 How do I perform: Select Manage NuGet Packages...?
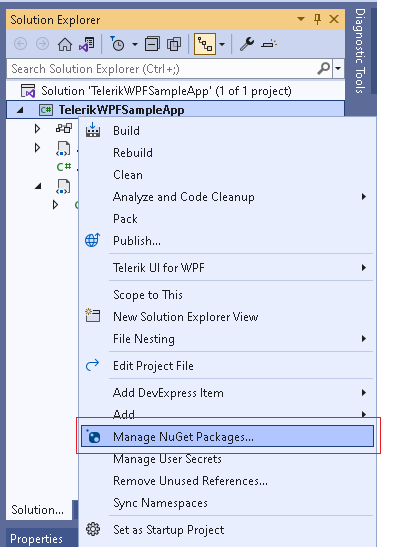pyautogui.click(x=227, y=436)
